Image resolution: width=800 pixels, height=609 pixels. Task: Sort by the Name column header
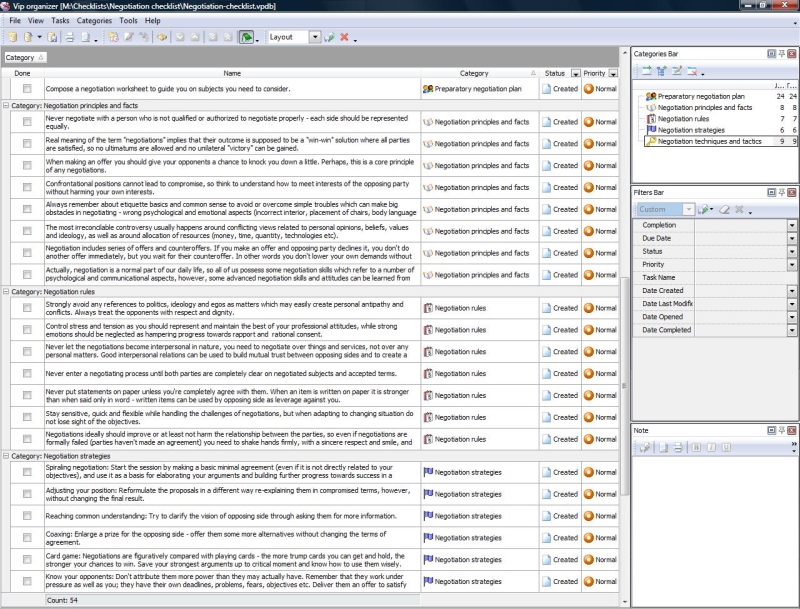tap(232, 73)
